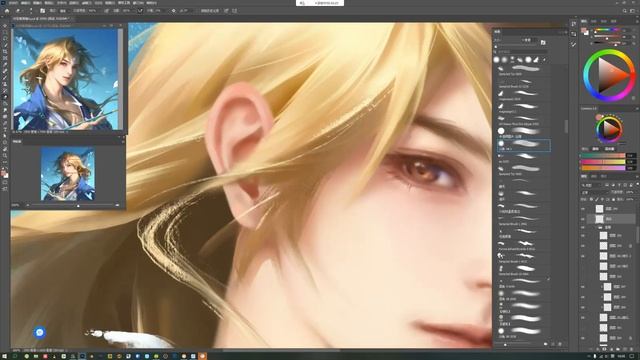The image size is (640, 360).
Task: Click the top icon in the collapsed panel strip
Action: pos(573,24)
